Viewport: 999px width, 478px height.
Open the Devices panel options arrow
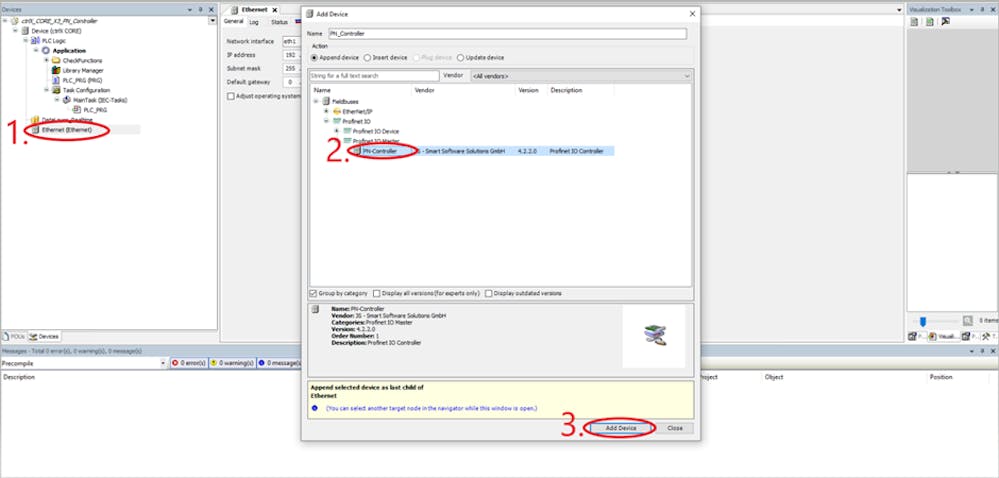click(x=191, y=10)
